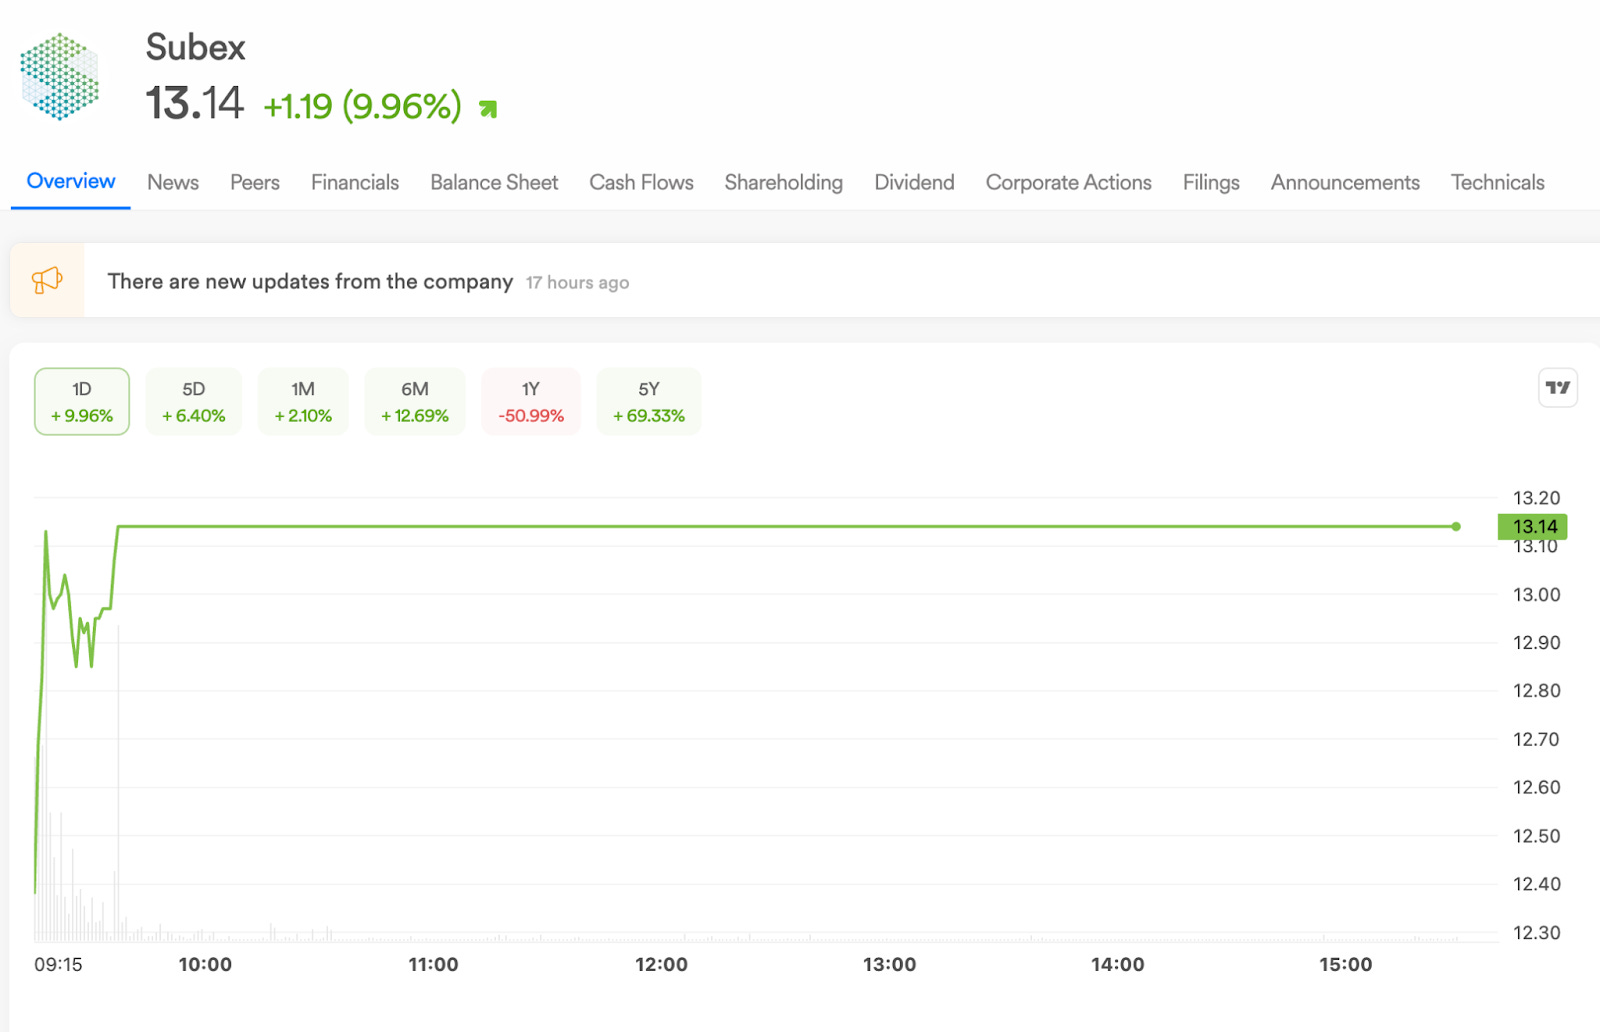1600x1032 pixels.
Task: Choose the 1M +2.10% range
Action: (x=303, y=402)
